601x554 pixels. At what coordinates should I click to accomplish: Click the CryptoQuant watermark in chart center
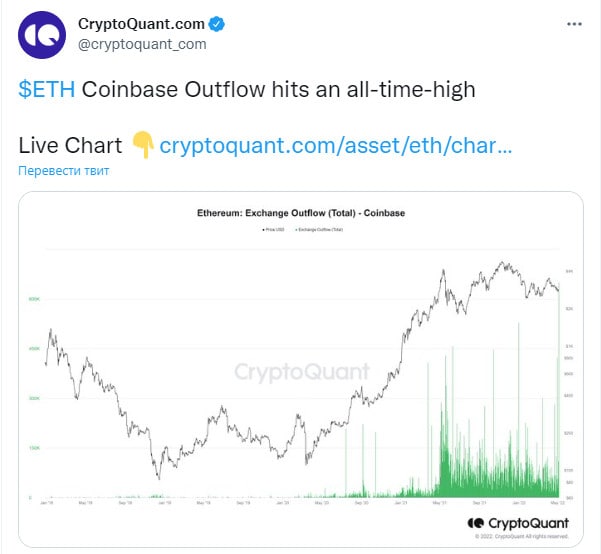click(x=302, y=372)
